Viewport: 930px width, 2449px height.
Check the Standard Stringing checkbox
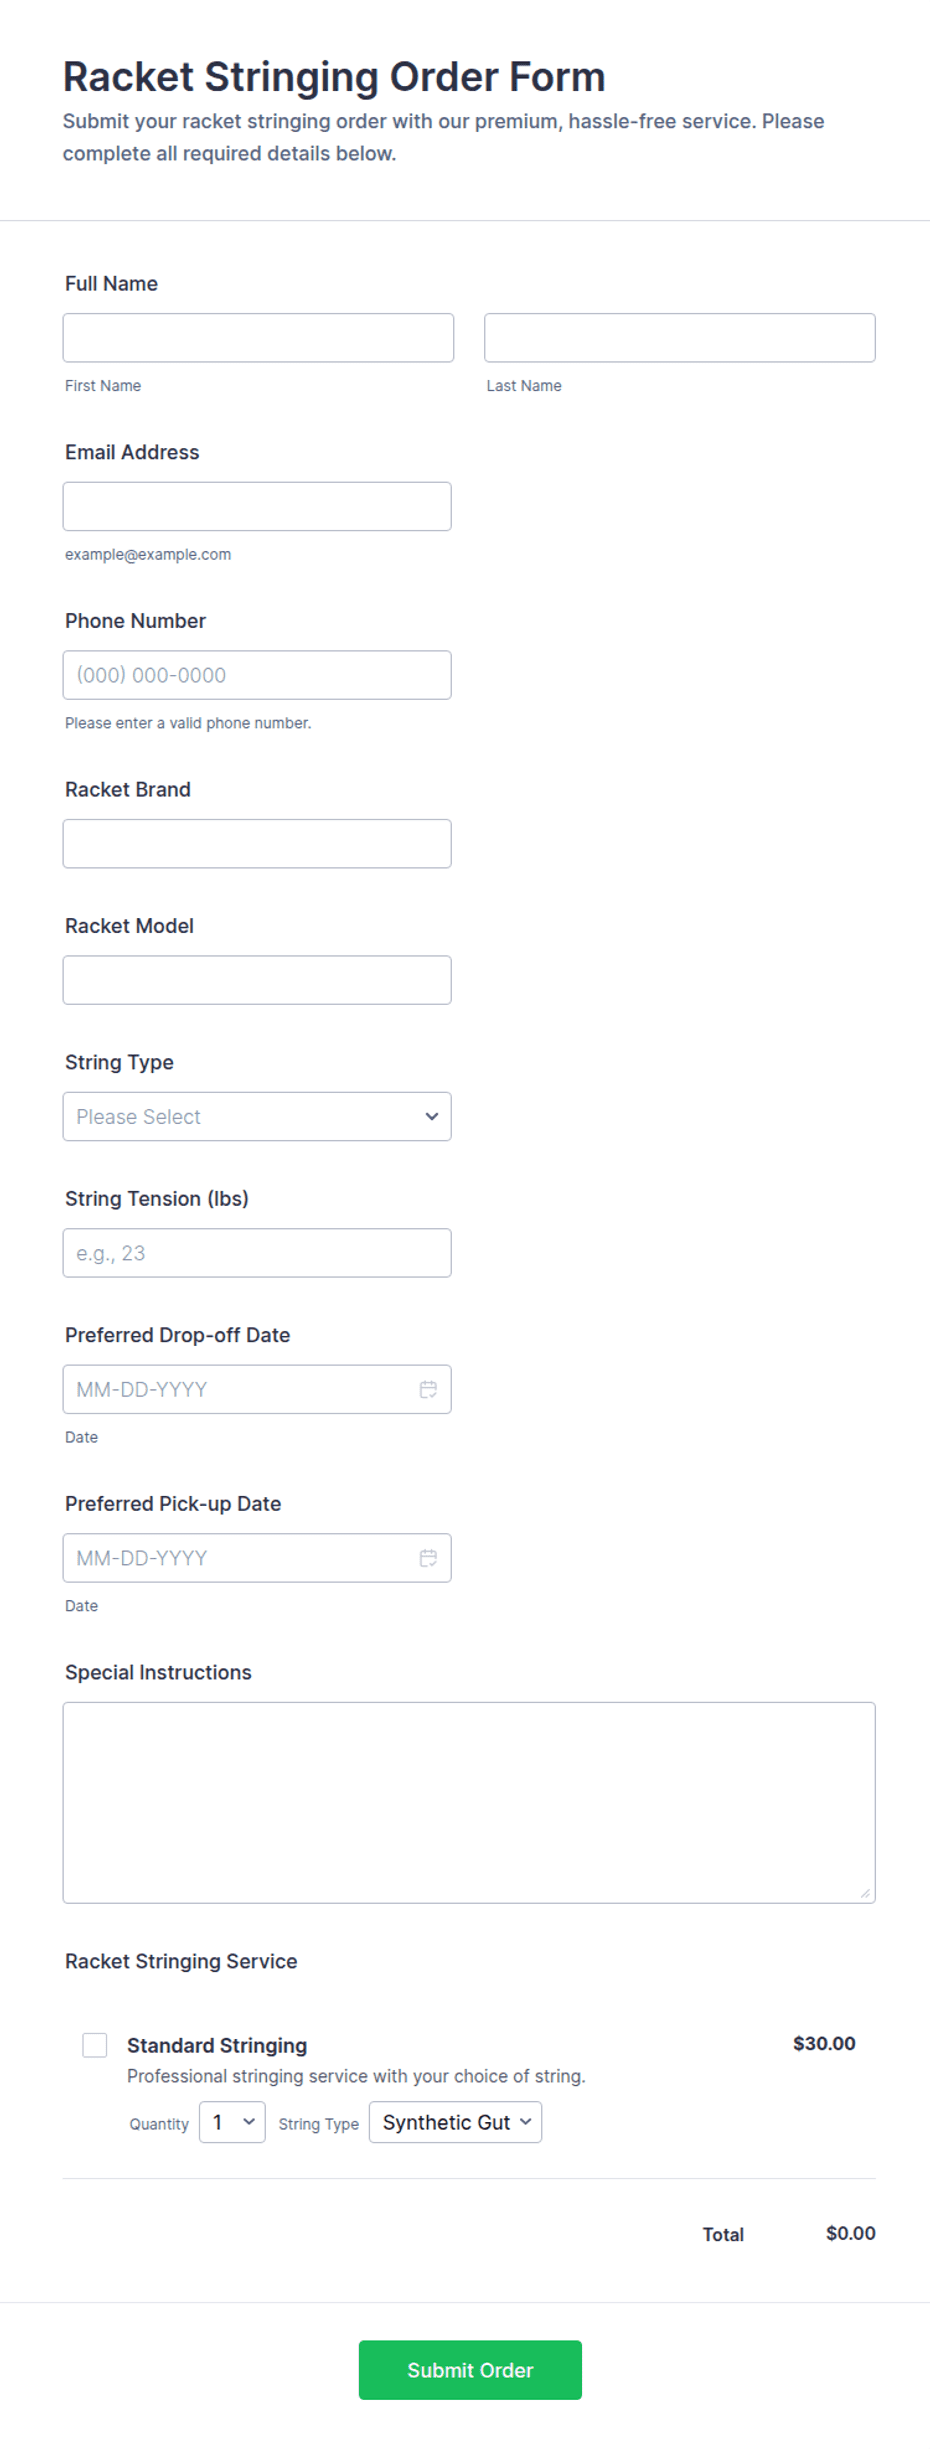tap(95, 2045)
